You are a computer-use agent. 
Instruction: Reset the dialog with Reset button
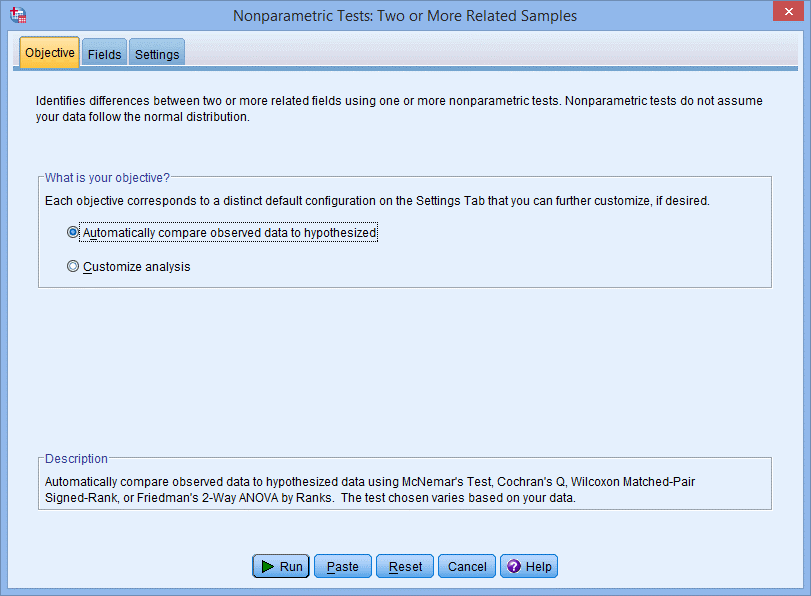(405, 566)
